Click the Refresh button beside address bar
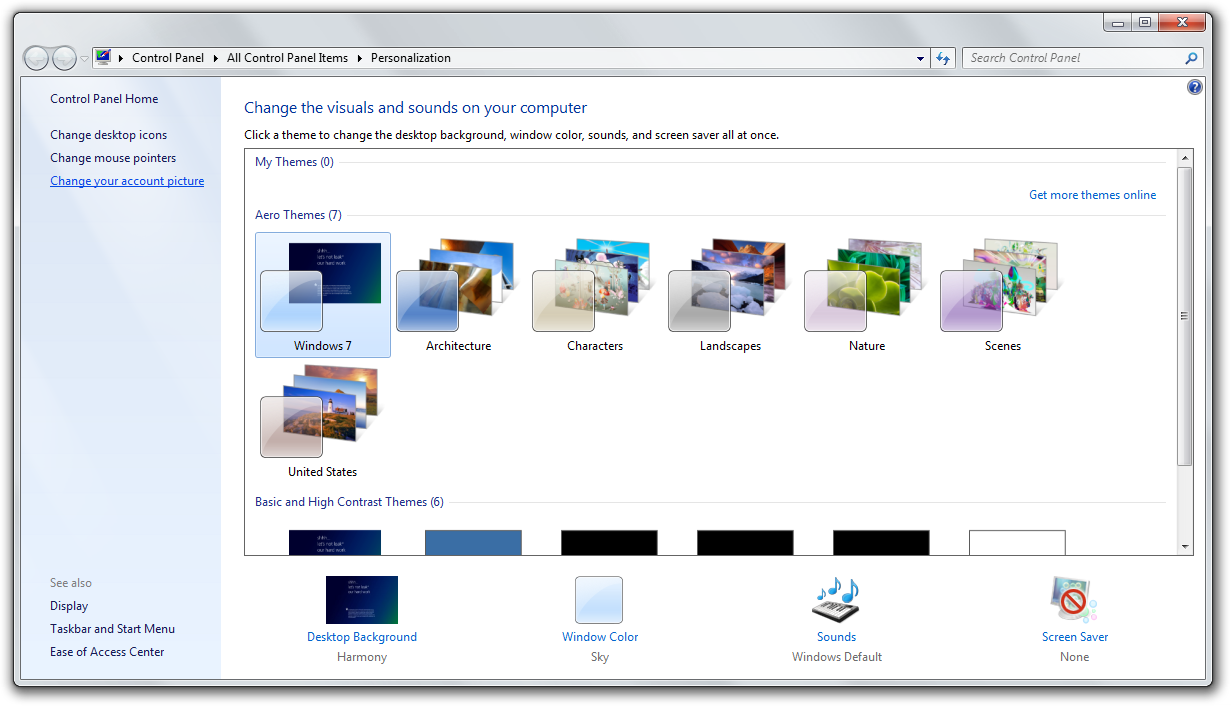Screen dimensions: 1232x706 [942, 58]
